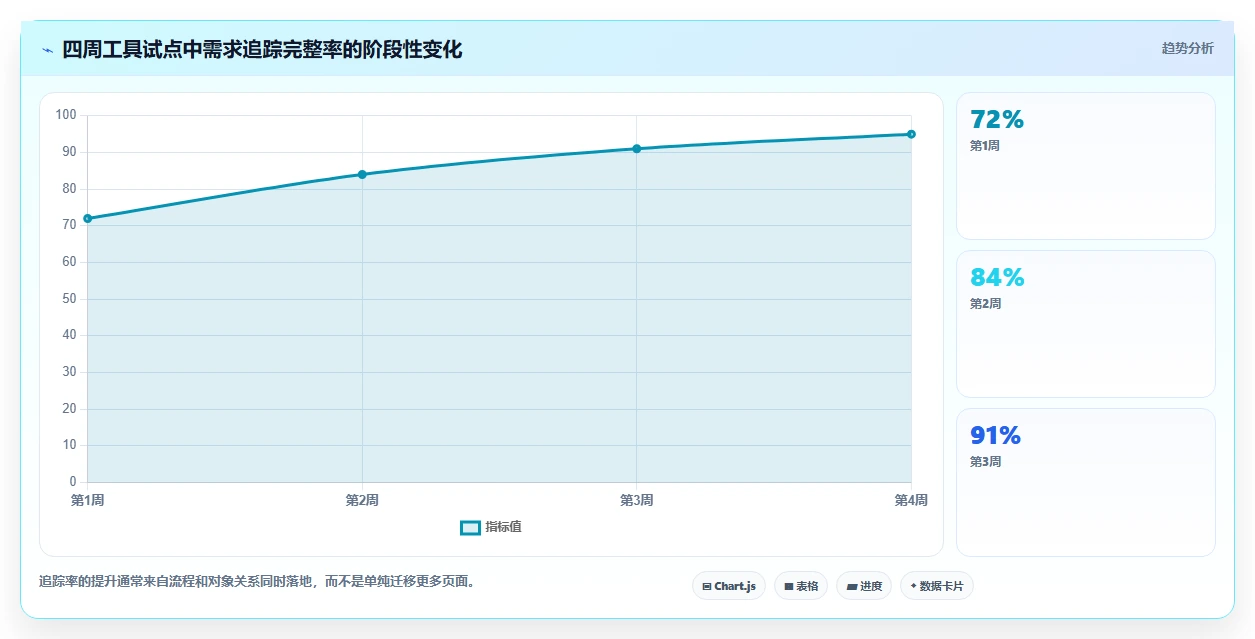Click the 第2周 data point on the line
1255x639 pixels.
(x=362, y=174)
